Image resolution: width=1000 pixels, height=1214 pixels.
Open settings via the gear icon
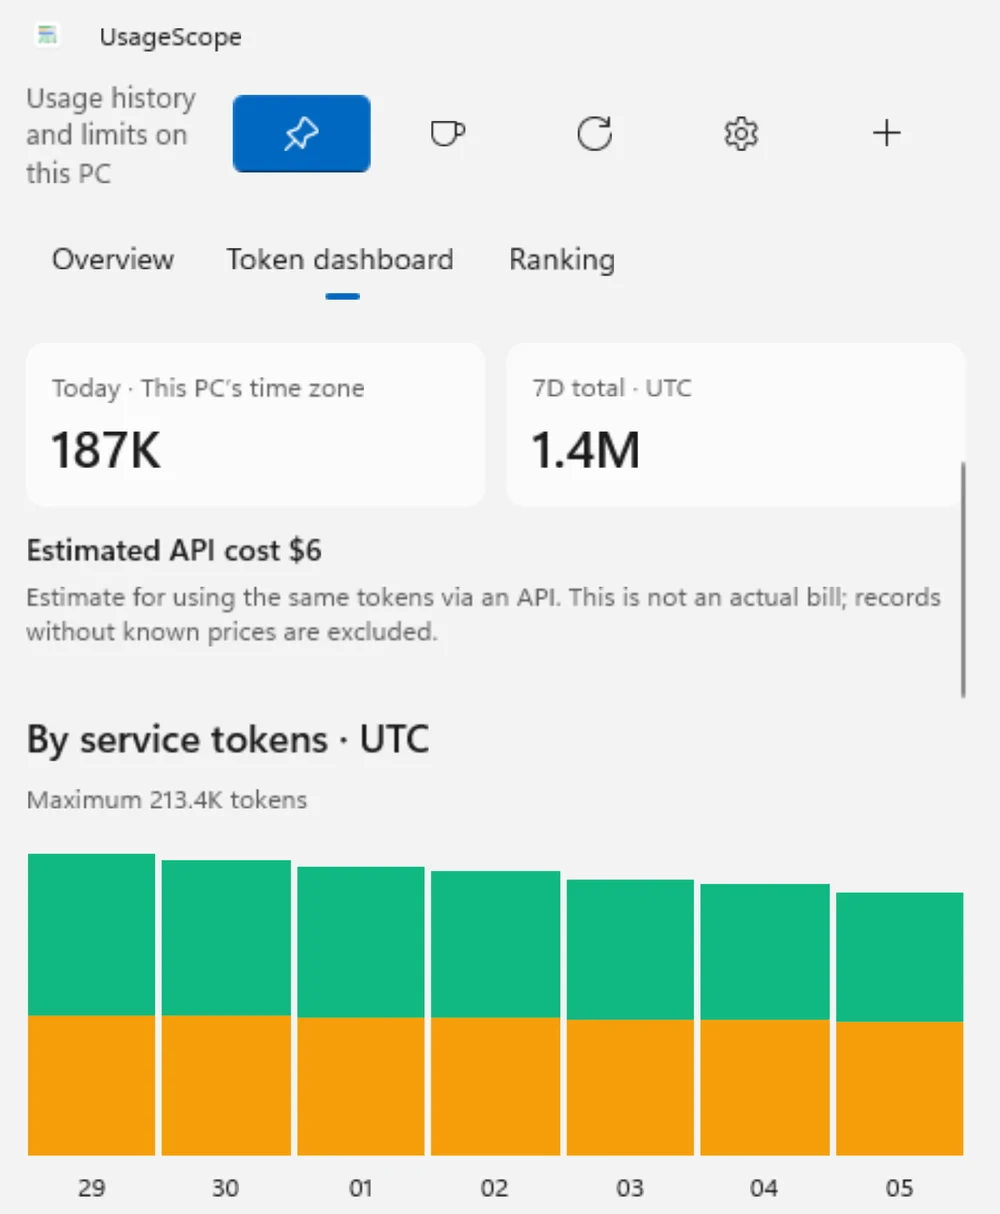click(x=741, y=133)
